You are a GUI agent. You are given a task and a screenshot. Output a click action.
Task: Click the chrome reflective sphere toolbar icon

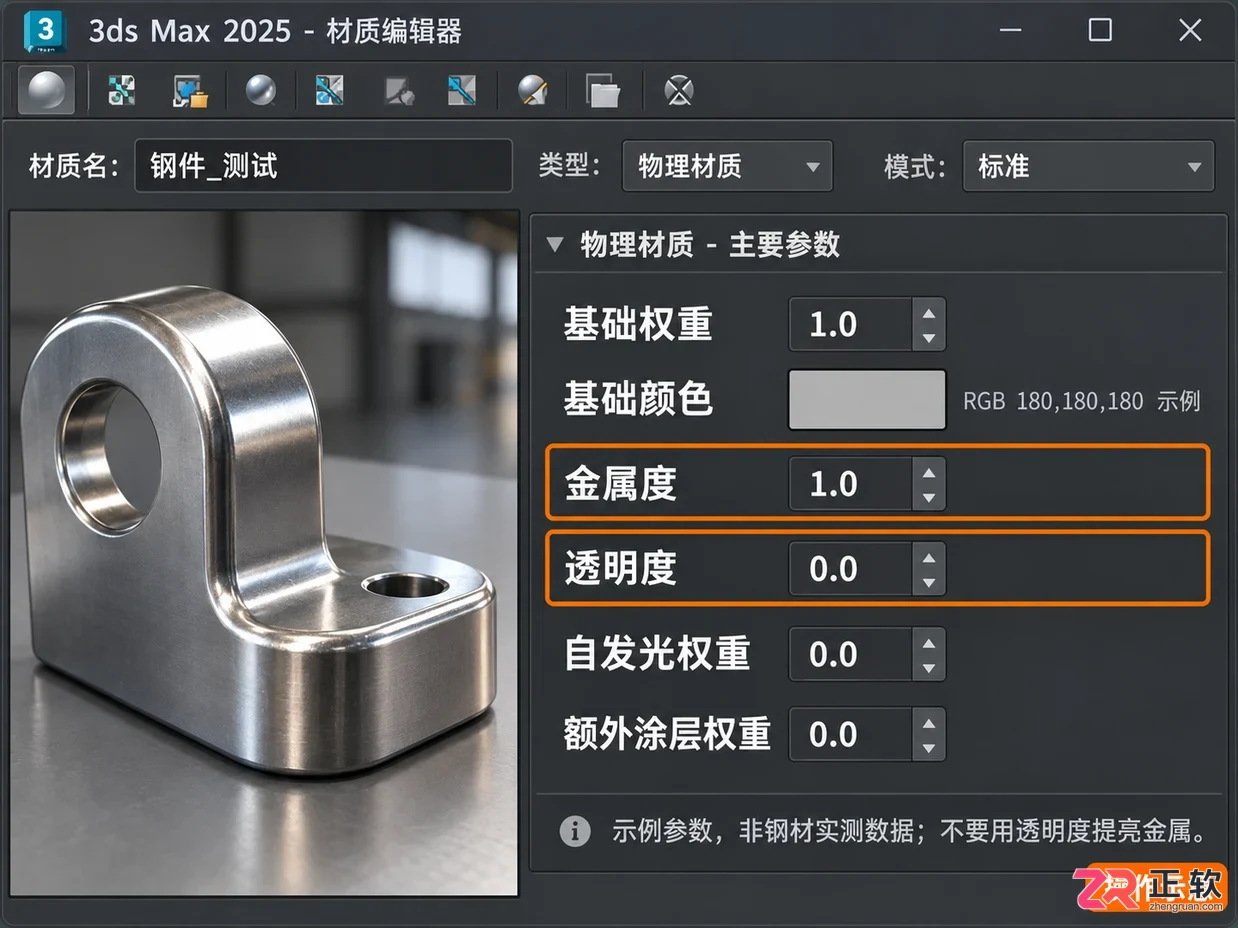[x=261, y=91]
